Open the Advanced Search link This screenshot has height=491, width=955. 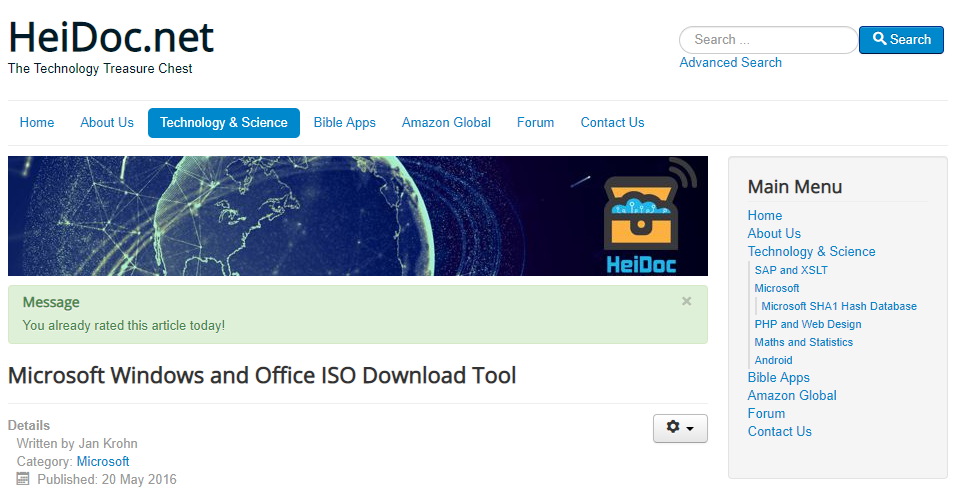pos(730,63)
